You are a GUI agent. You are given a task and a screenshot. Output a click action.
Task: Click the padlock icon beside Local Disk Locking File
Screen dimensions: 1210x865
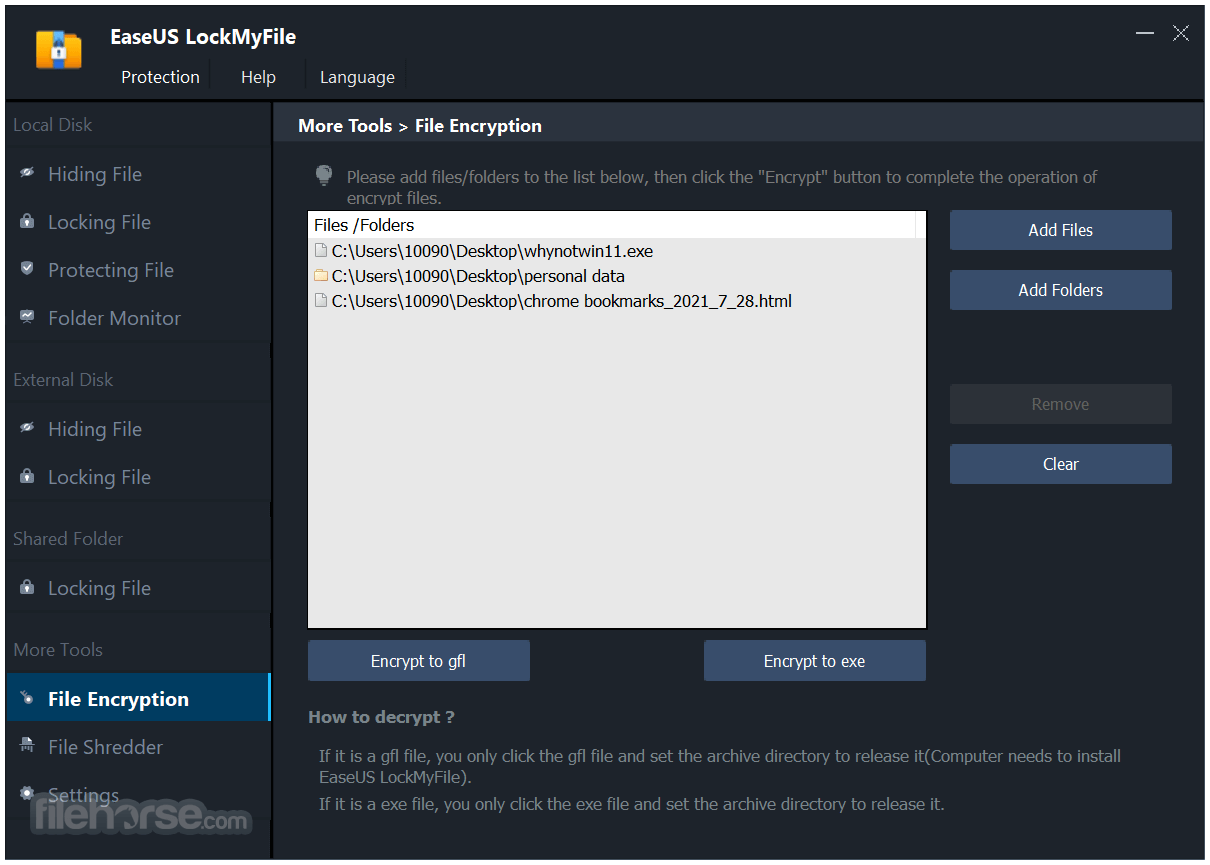(28, 221)
